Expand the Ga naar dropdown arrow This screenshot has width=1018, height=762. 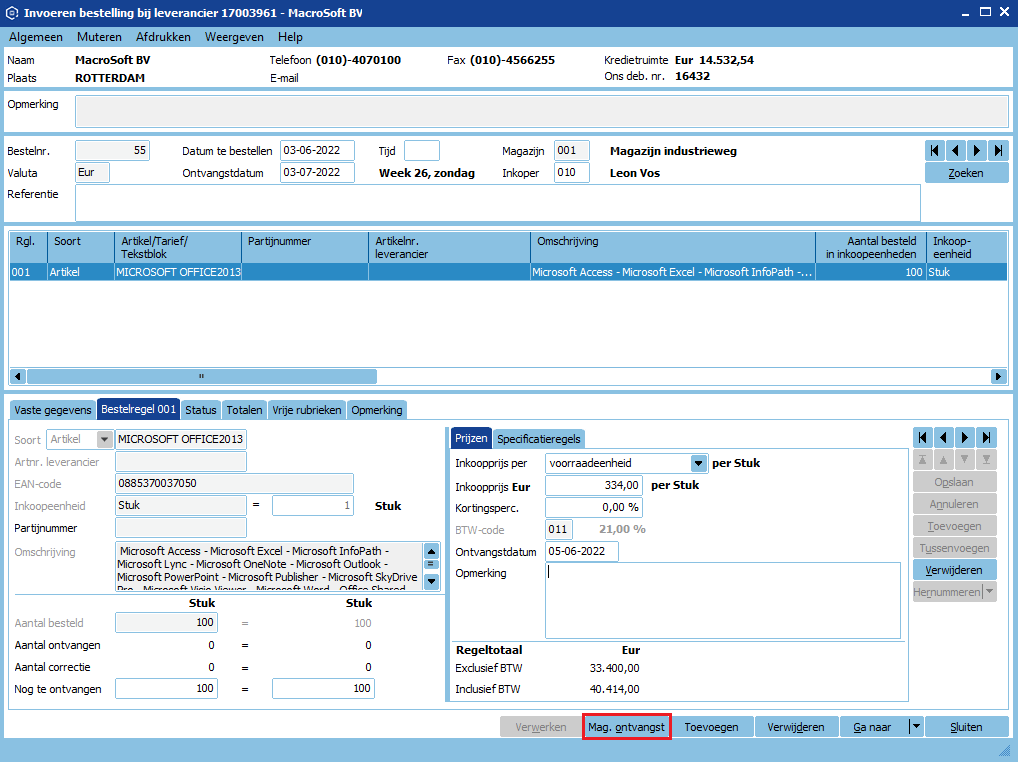pyautogui.click(x=915, y=727)
